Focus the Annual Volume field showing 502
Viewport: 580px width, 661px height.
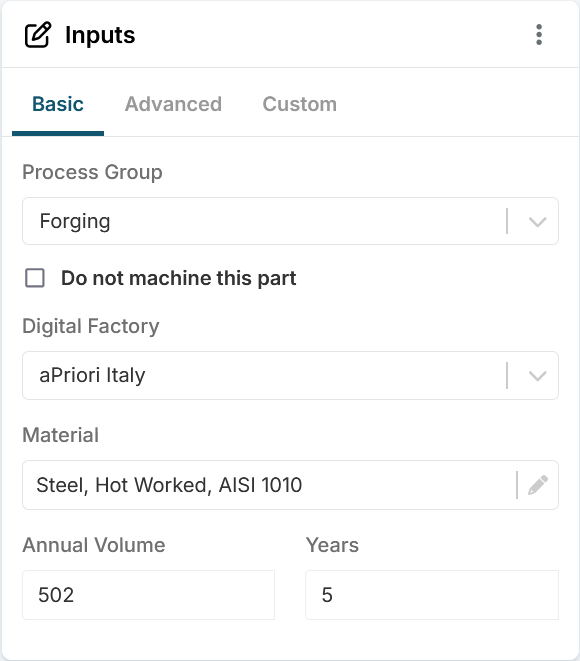point(148,595)
